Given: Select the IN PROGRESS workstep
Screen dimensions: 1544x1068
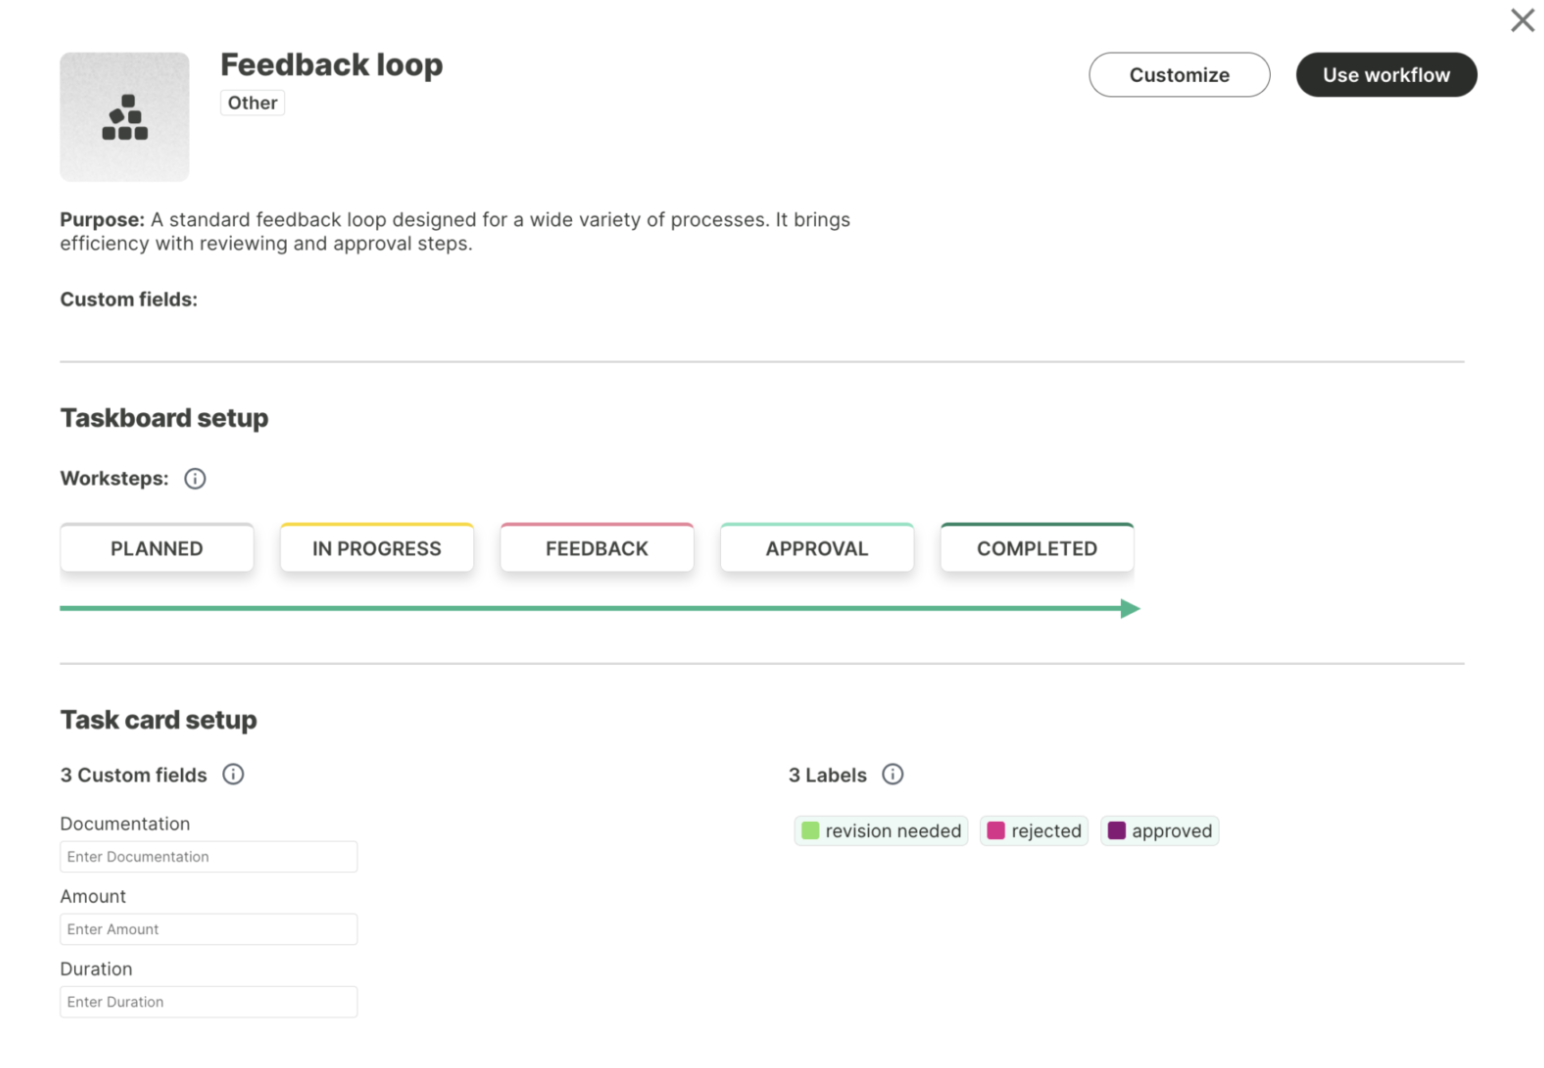Looking at the screenshot, I should [x=376, y=548].
